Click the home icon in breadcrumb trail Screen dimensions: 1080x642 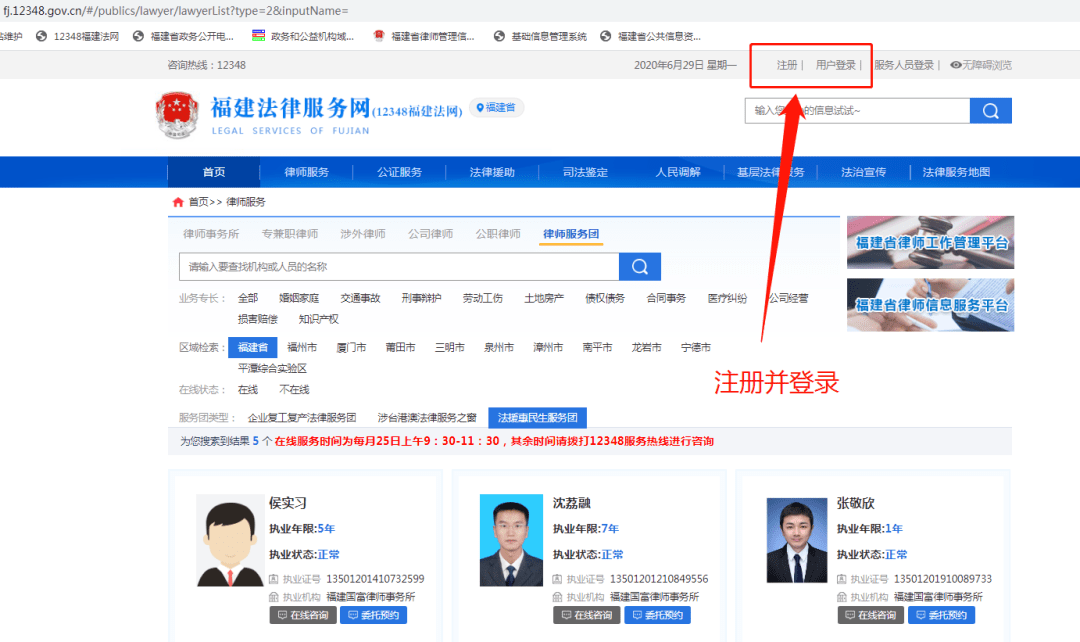click(176, 201)
